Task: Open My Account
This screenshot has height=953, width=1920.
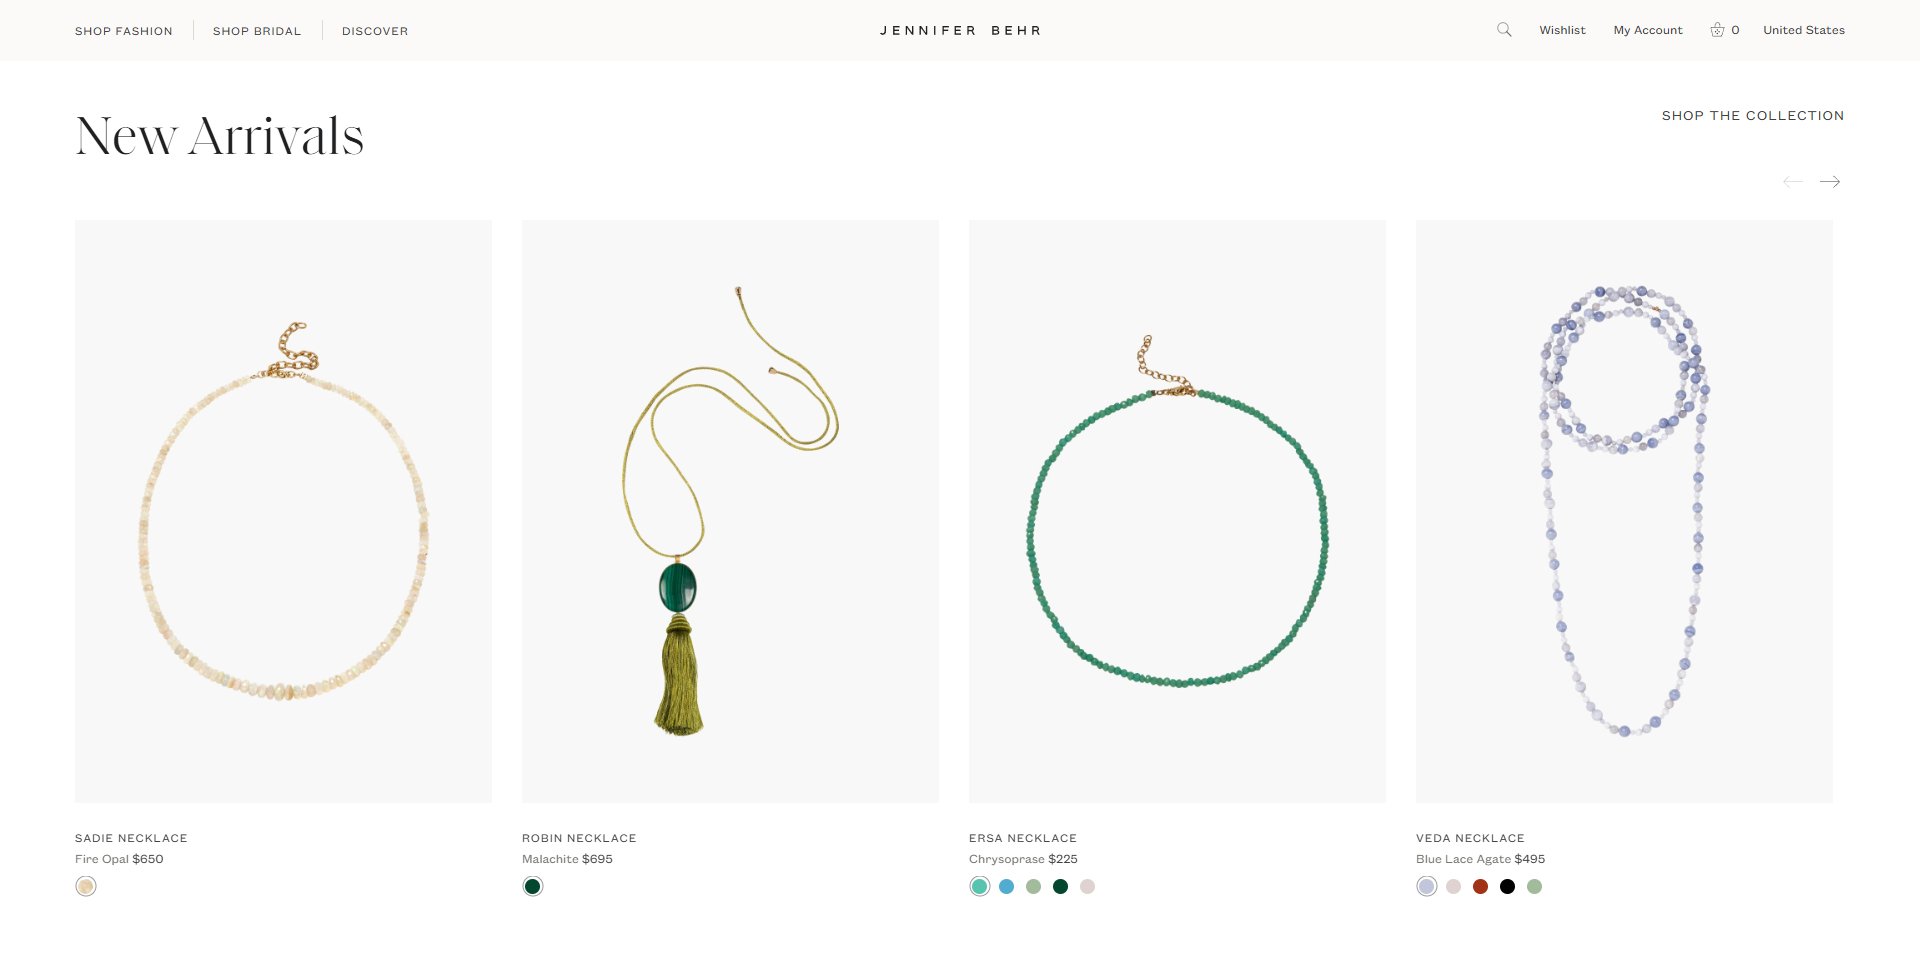Action: point(1648,30)
